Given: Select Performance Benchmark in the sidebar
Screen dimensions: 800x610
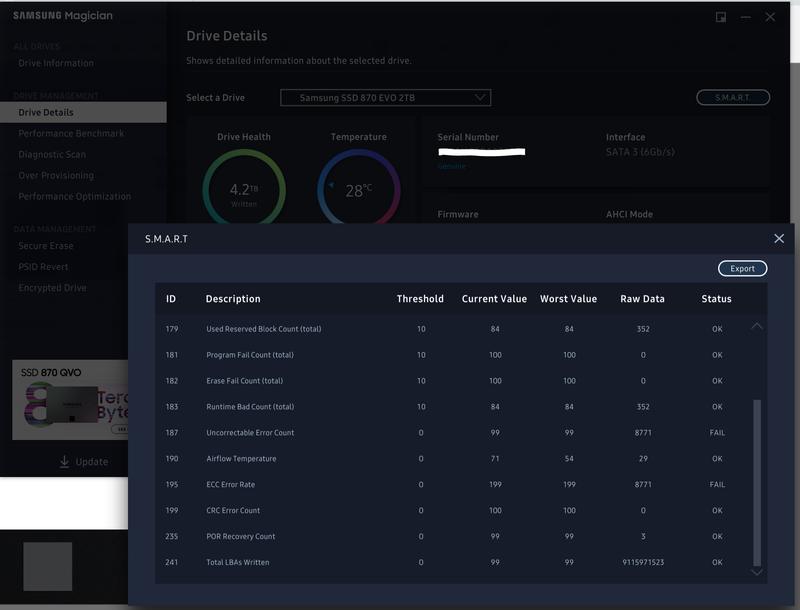Looking at the screenshot, I should coord(71,133).
